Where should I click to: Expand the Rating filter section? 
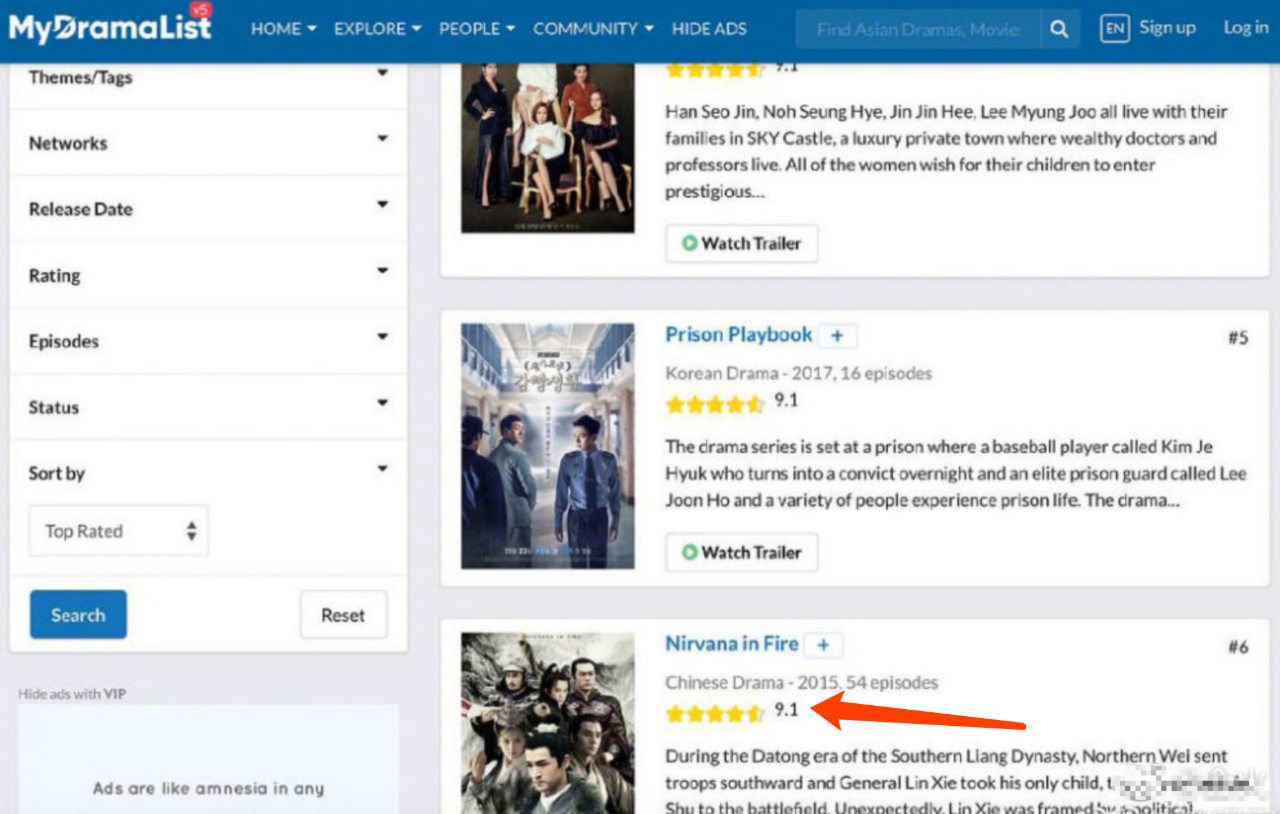pyautogui.click(x=208, y=275)
